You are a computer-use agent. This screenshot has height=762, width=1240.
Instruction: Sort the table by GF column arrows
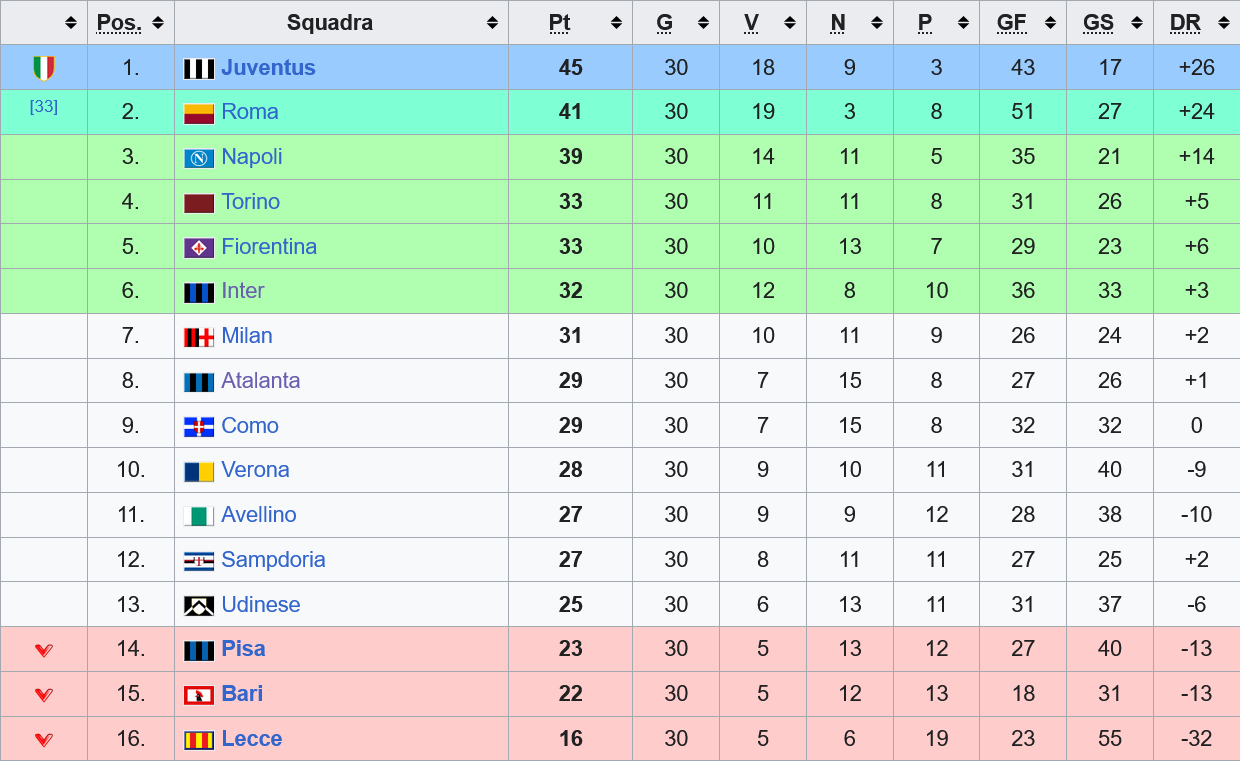click(x=1050, y=23)
